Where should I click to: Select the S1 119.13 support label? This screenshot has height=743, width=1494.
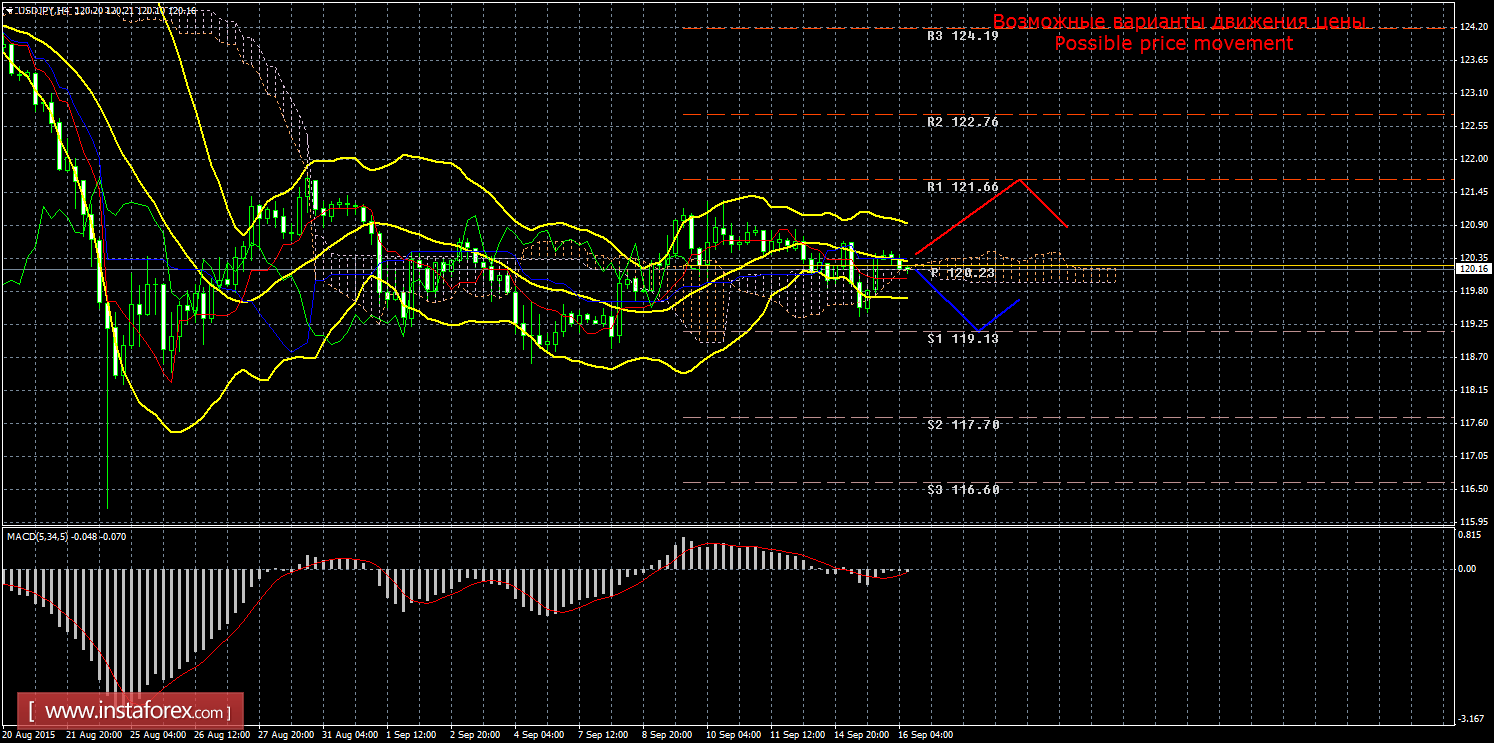pyautogui.click(x=963, y=339)
